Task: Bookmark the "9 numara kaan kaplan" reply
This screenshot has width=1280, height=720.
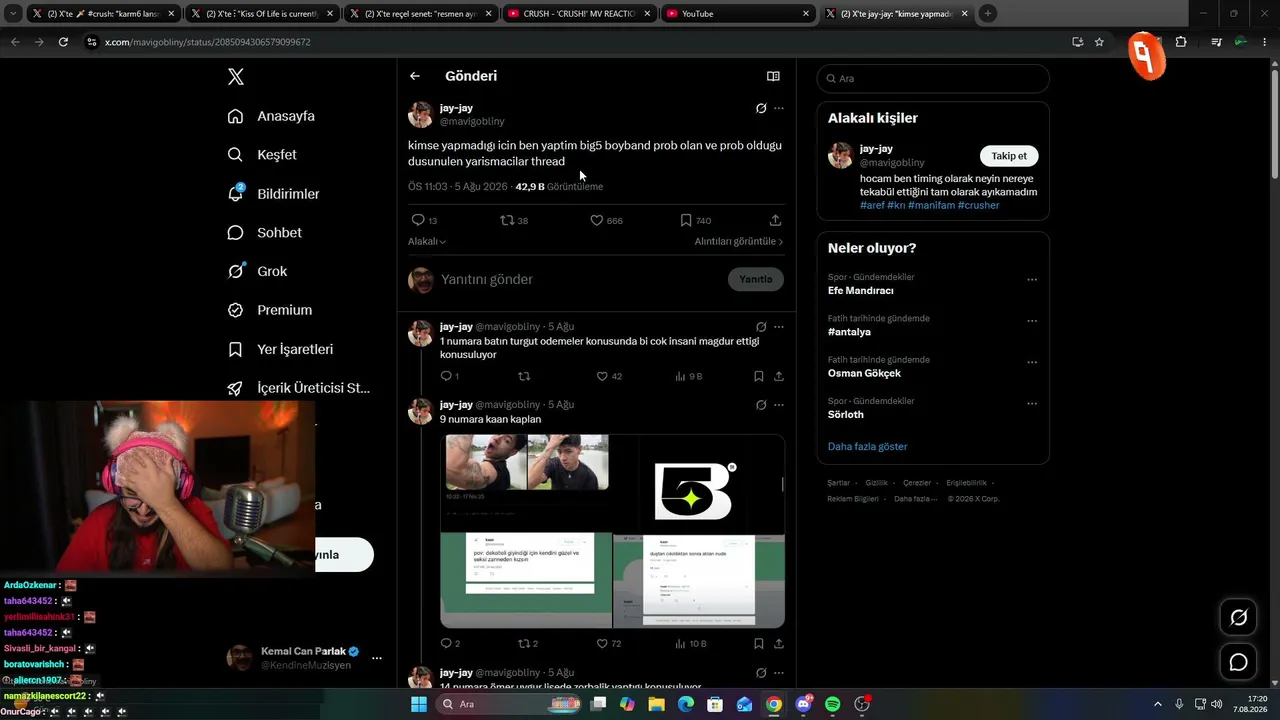Action: pos(759,643)
